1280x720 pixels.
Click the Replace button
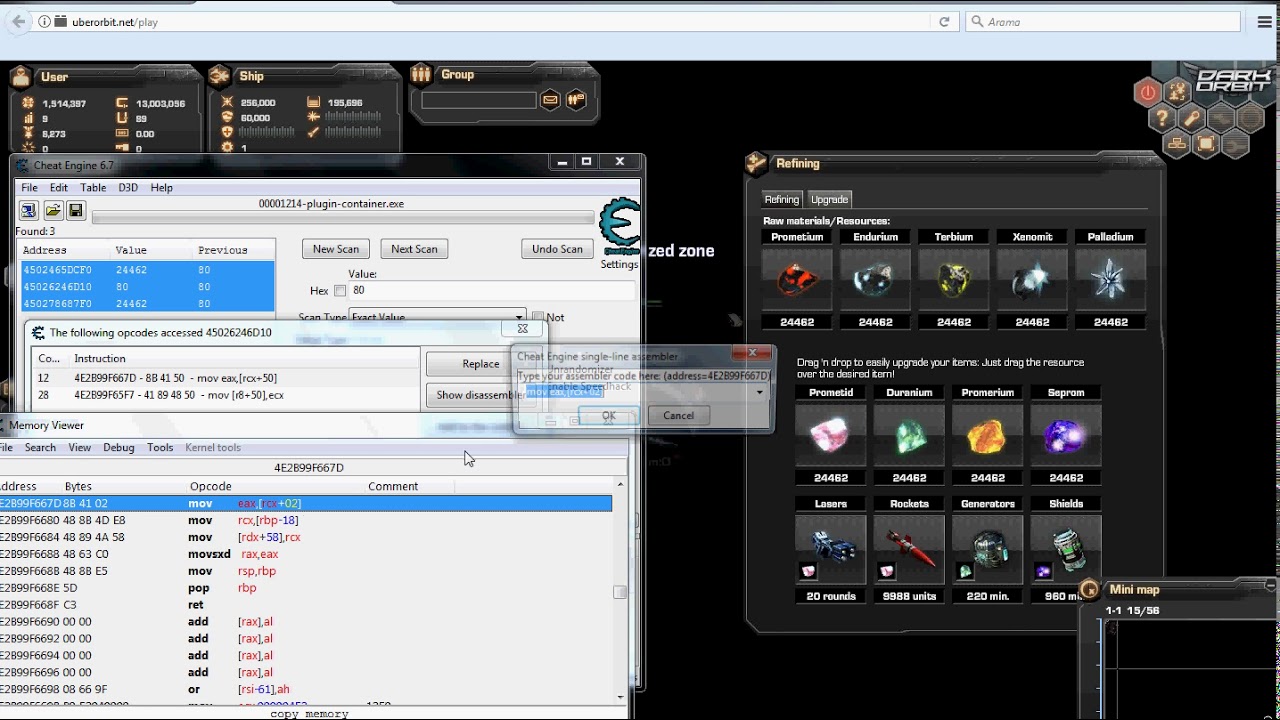[x=481, y=364]
